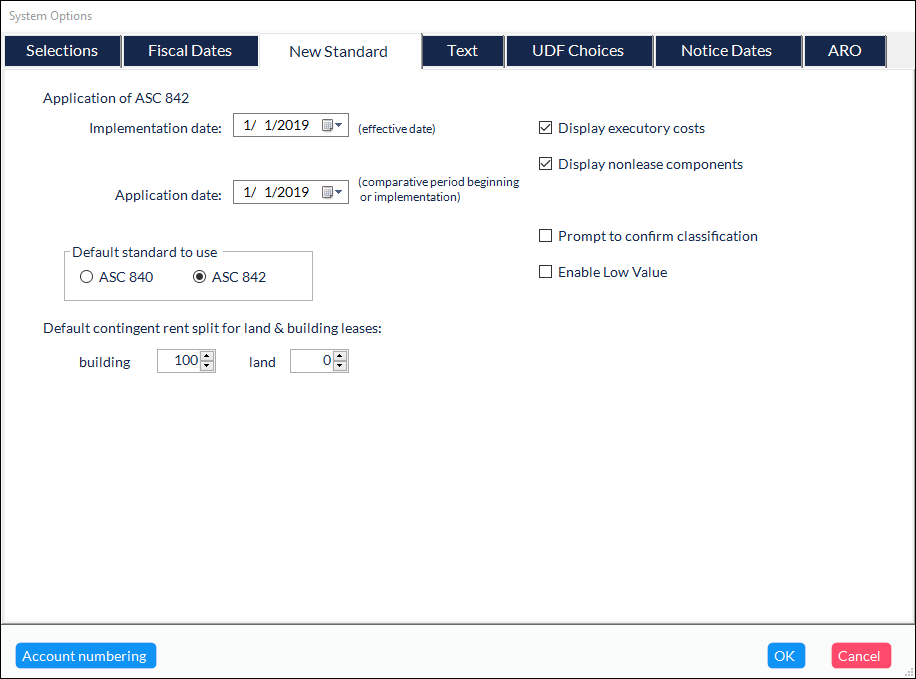Uncheck Display nonlease components
916x679 pixels.
(545, 164)
